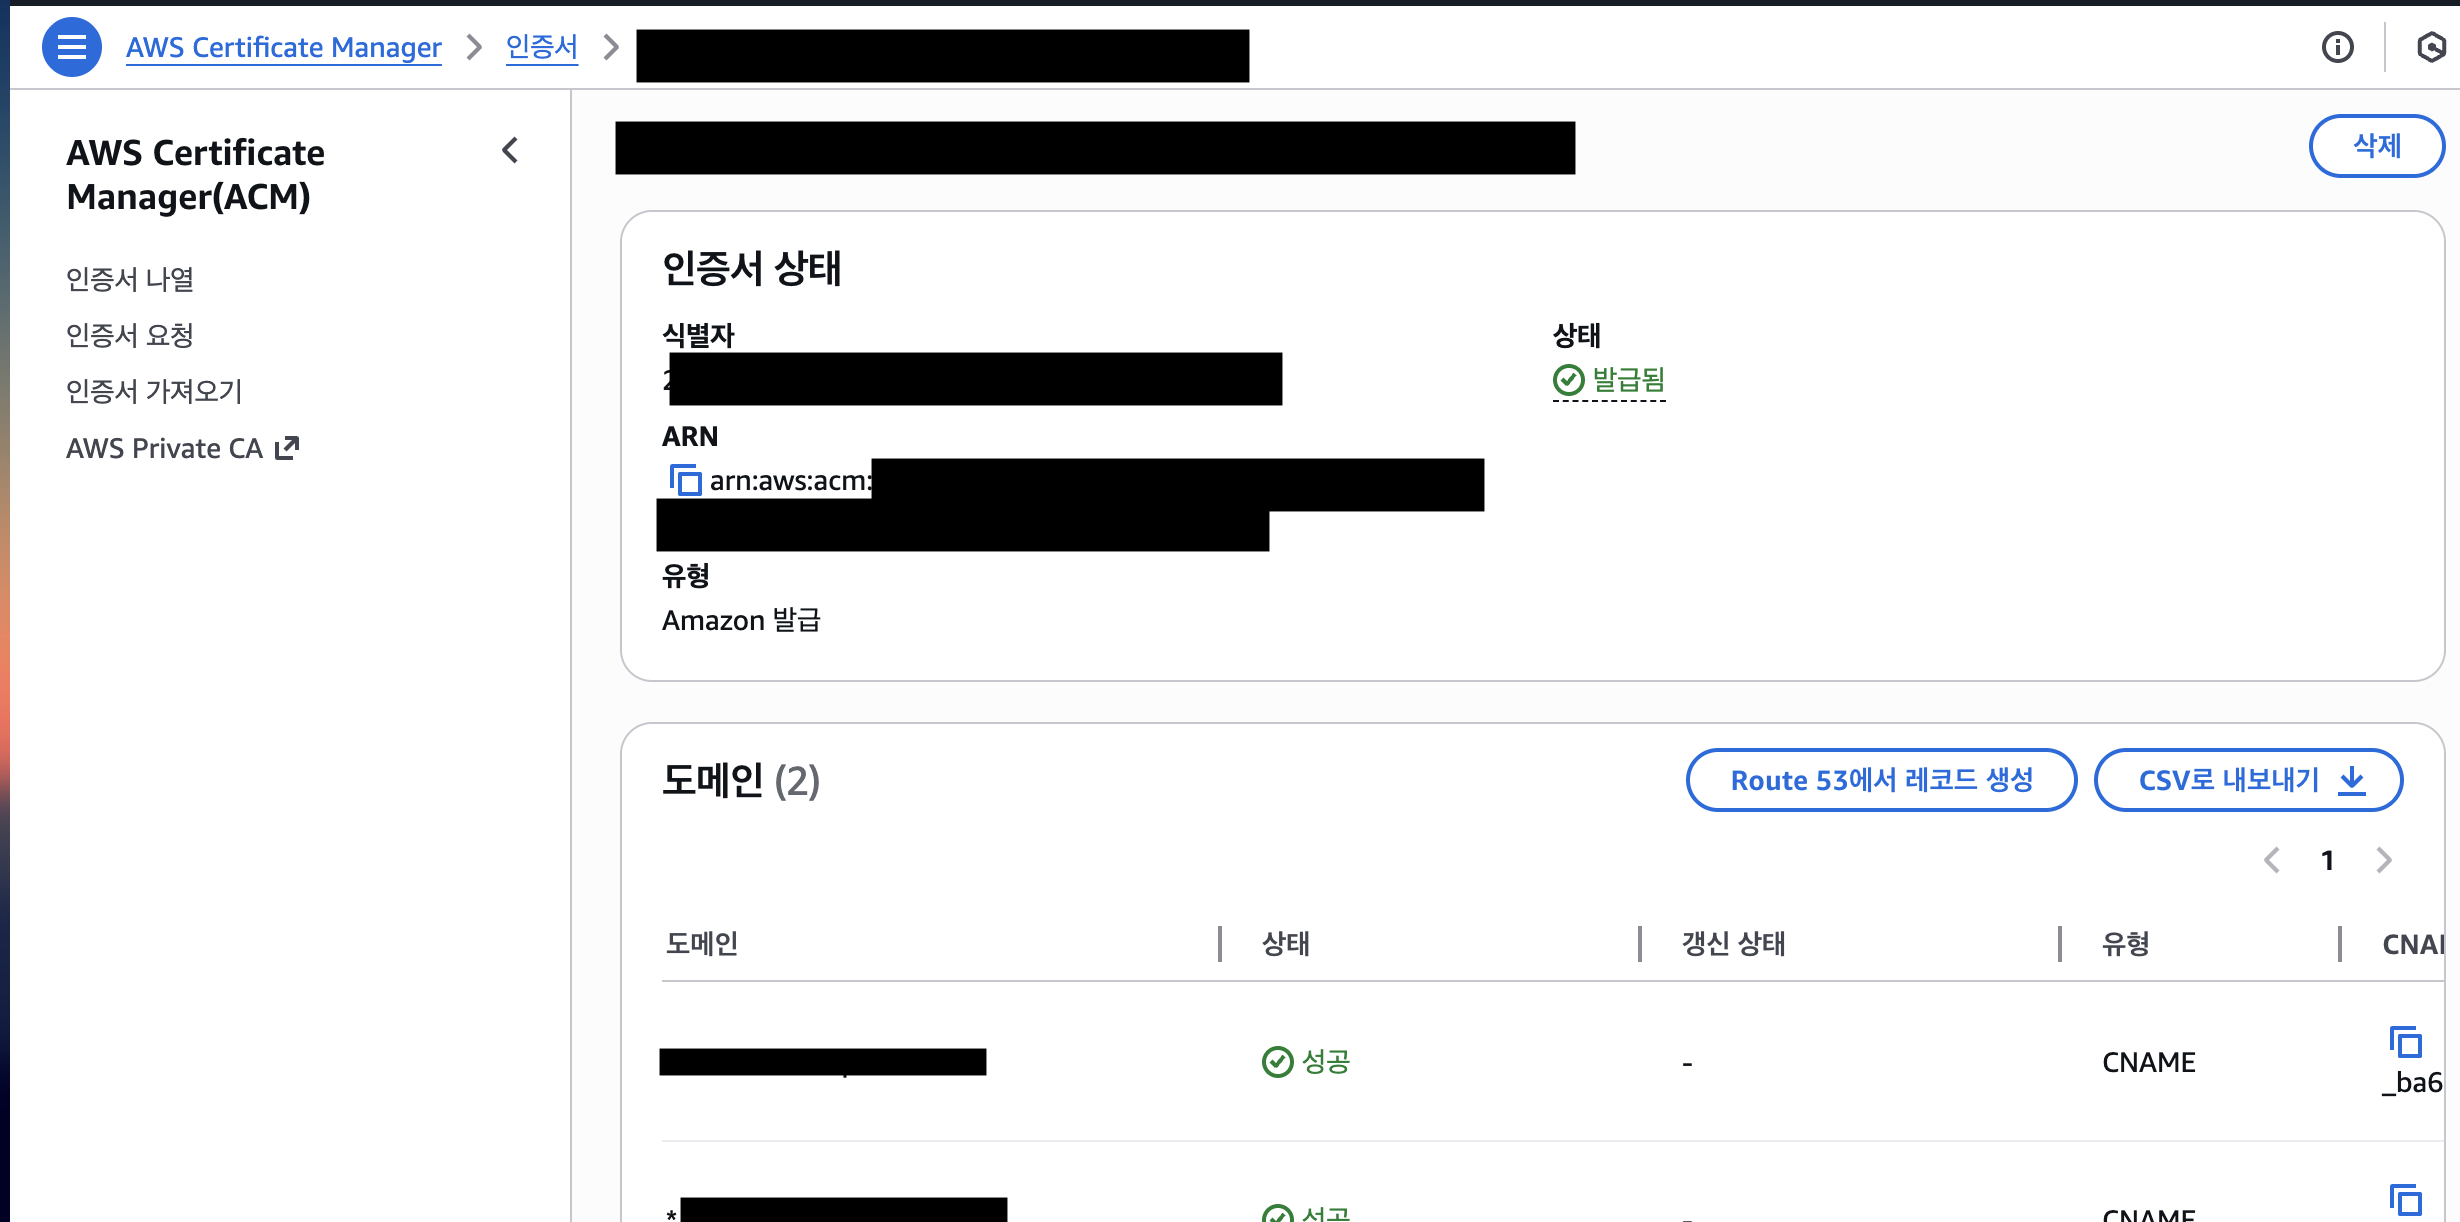This screenshot has width=2460, height=1222.
Task: Open AWS Private CA external link
Action: pos(182,448)
